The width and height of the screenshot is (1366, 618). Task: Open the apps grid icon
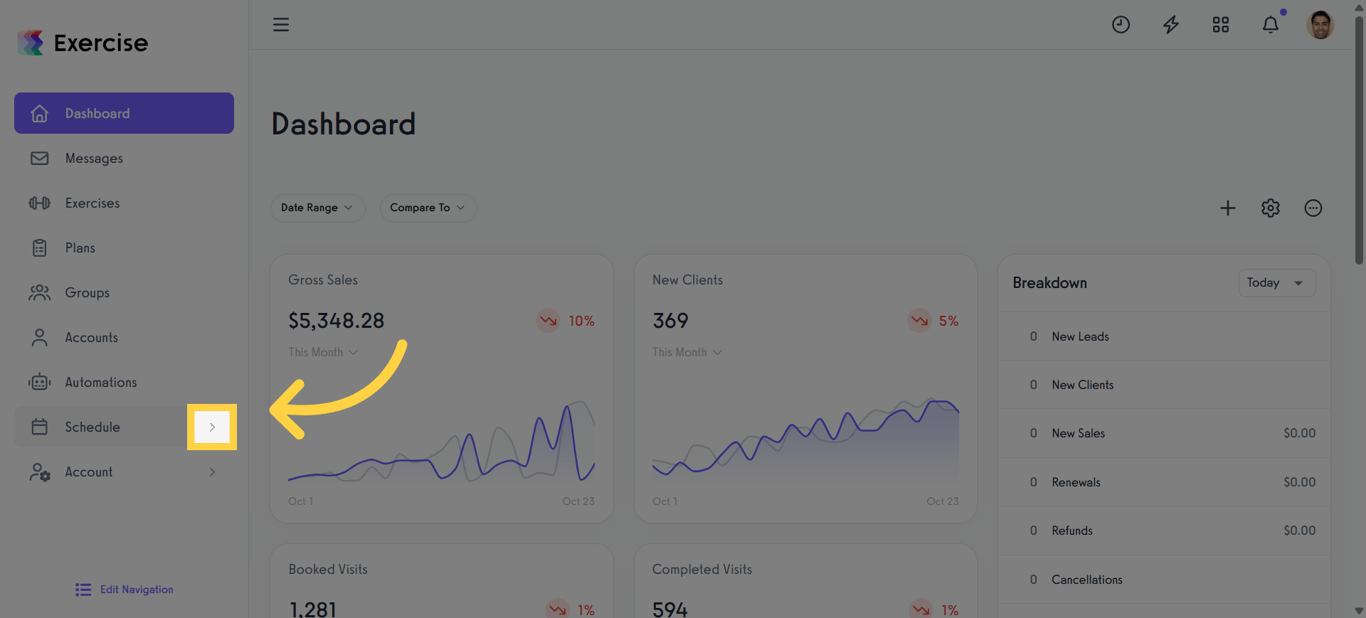pos(1221,25)
